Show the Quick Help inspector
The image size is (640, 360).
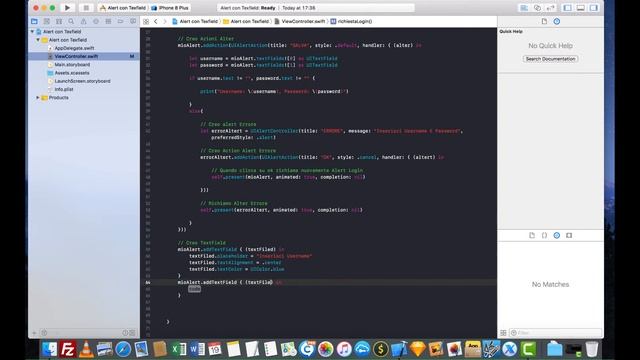tap(556, 21)
